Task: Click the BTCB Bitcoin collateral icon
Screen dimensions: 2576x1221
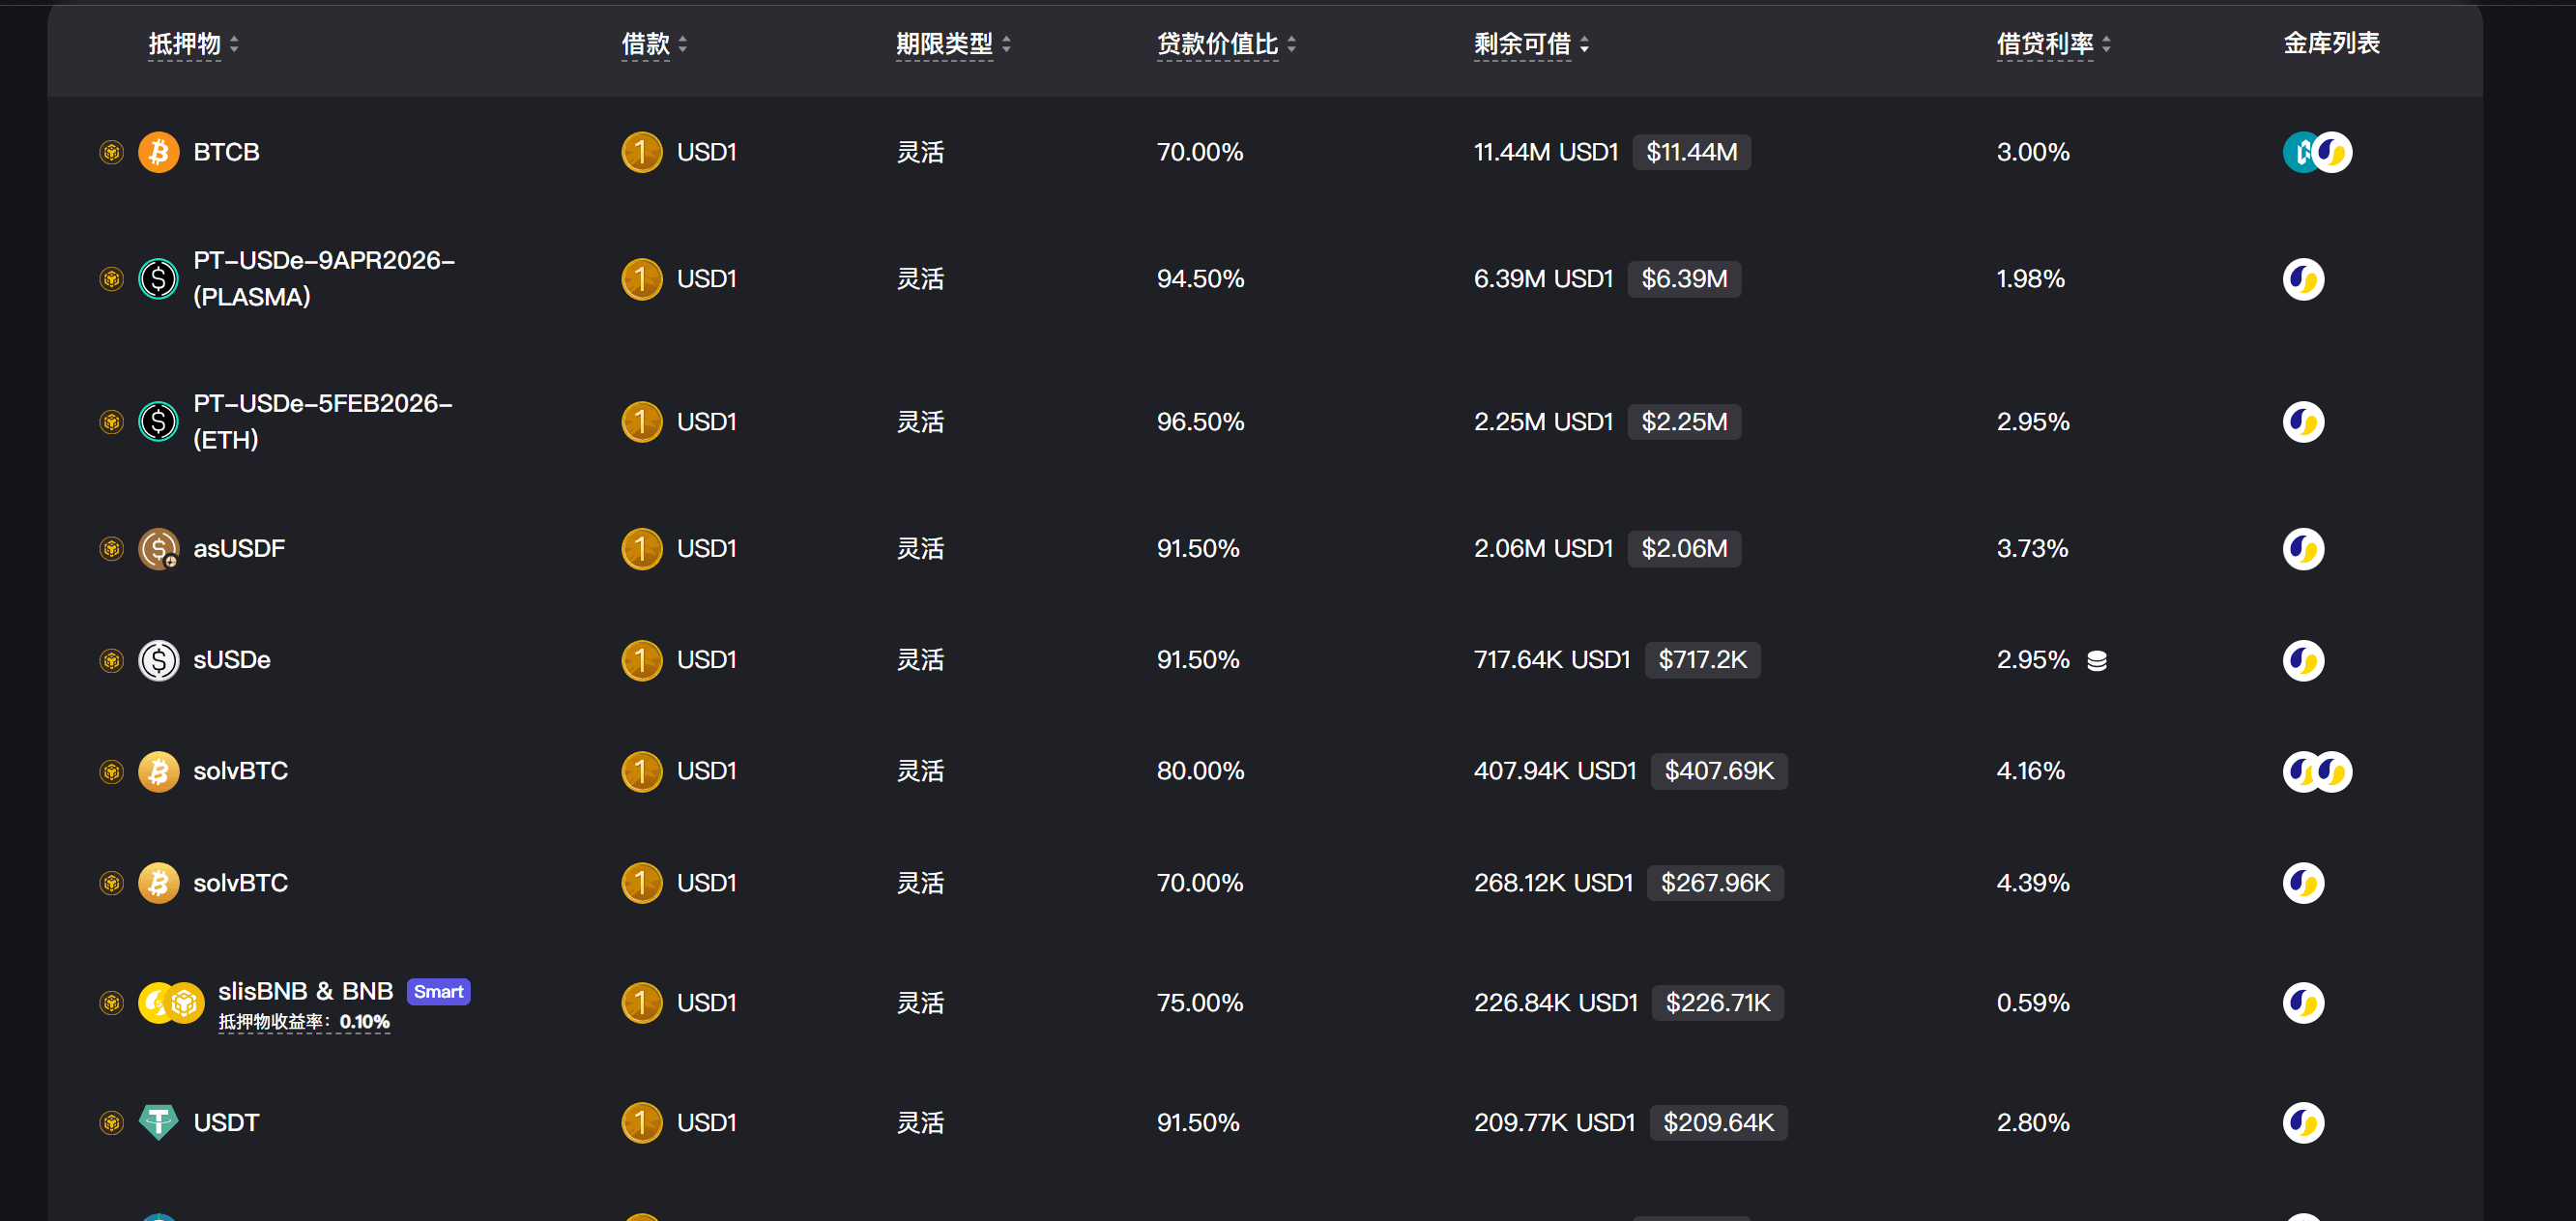Action: [x=158, y=152]
